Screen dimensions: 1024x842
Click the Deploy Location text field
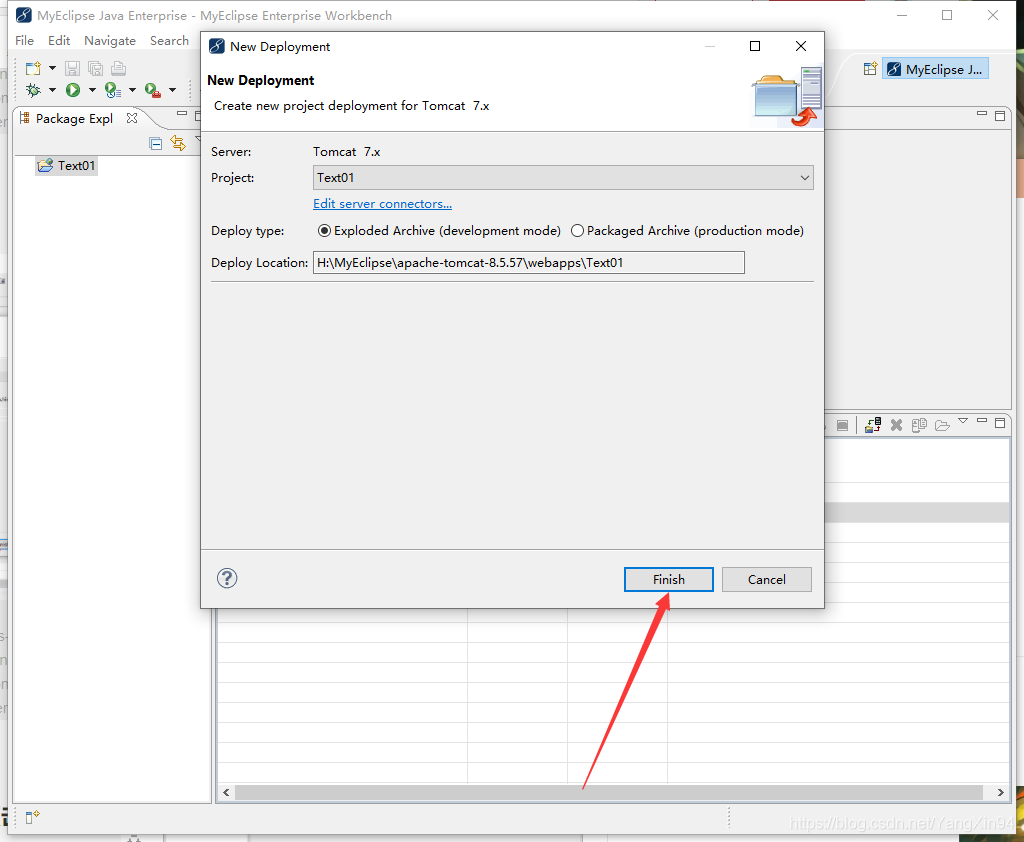528,263
